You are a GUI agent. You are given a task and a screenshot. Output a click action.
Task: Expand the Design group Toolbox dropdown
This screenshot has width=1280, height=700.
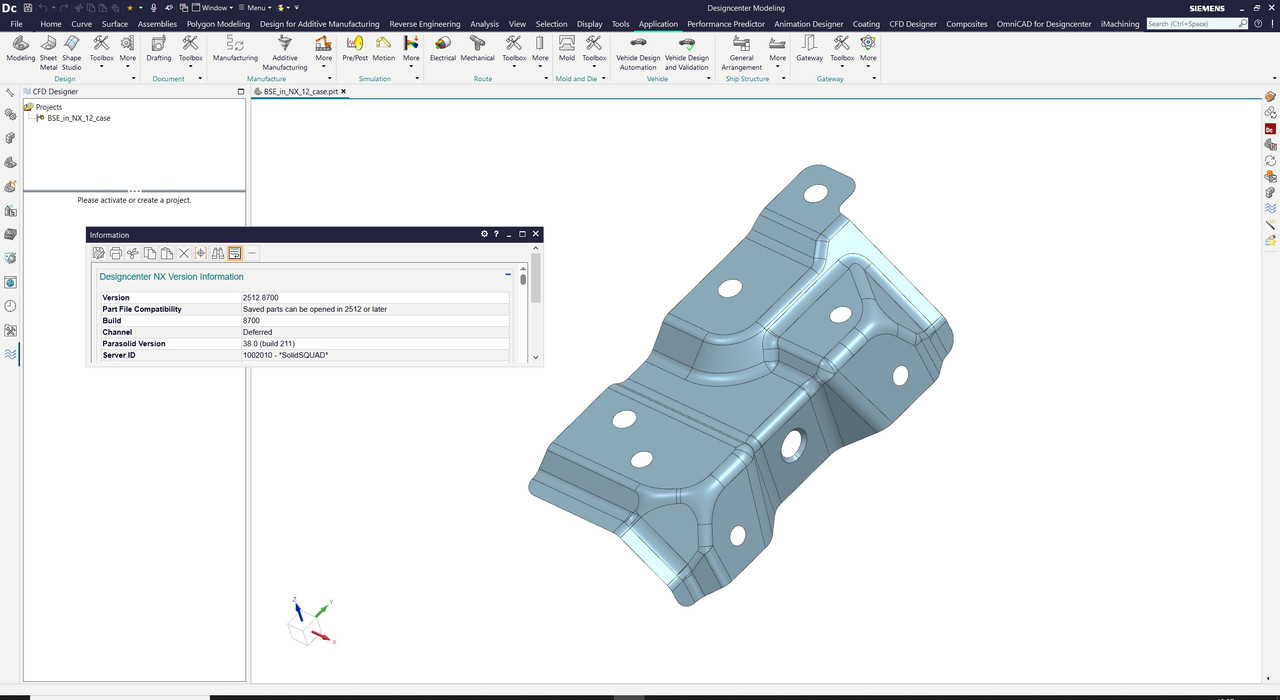102,54
